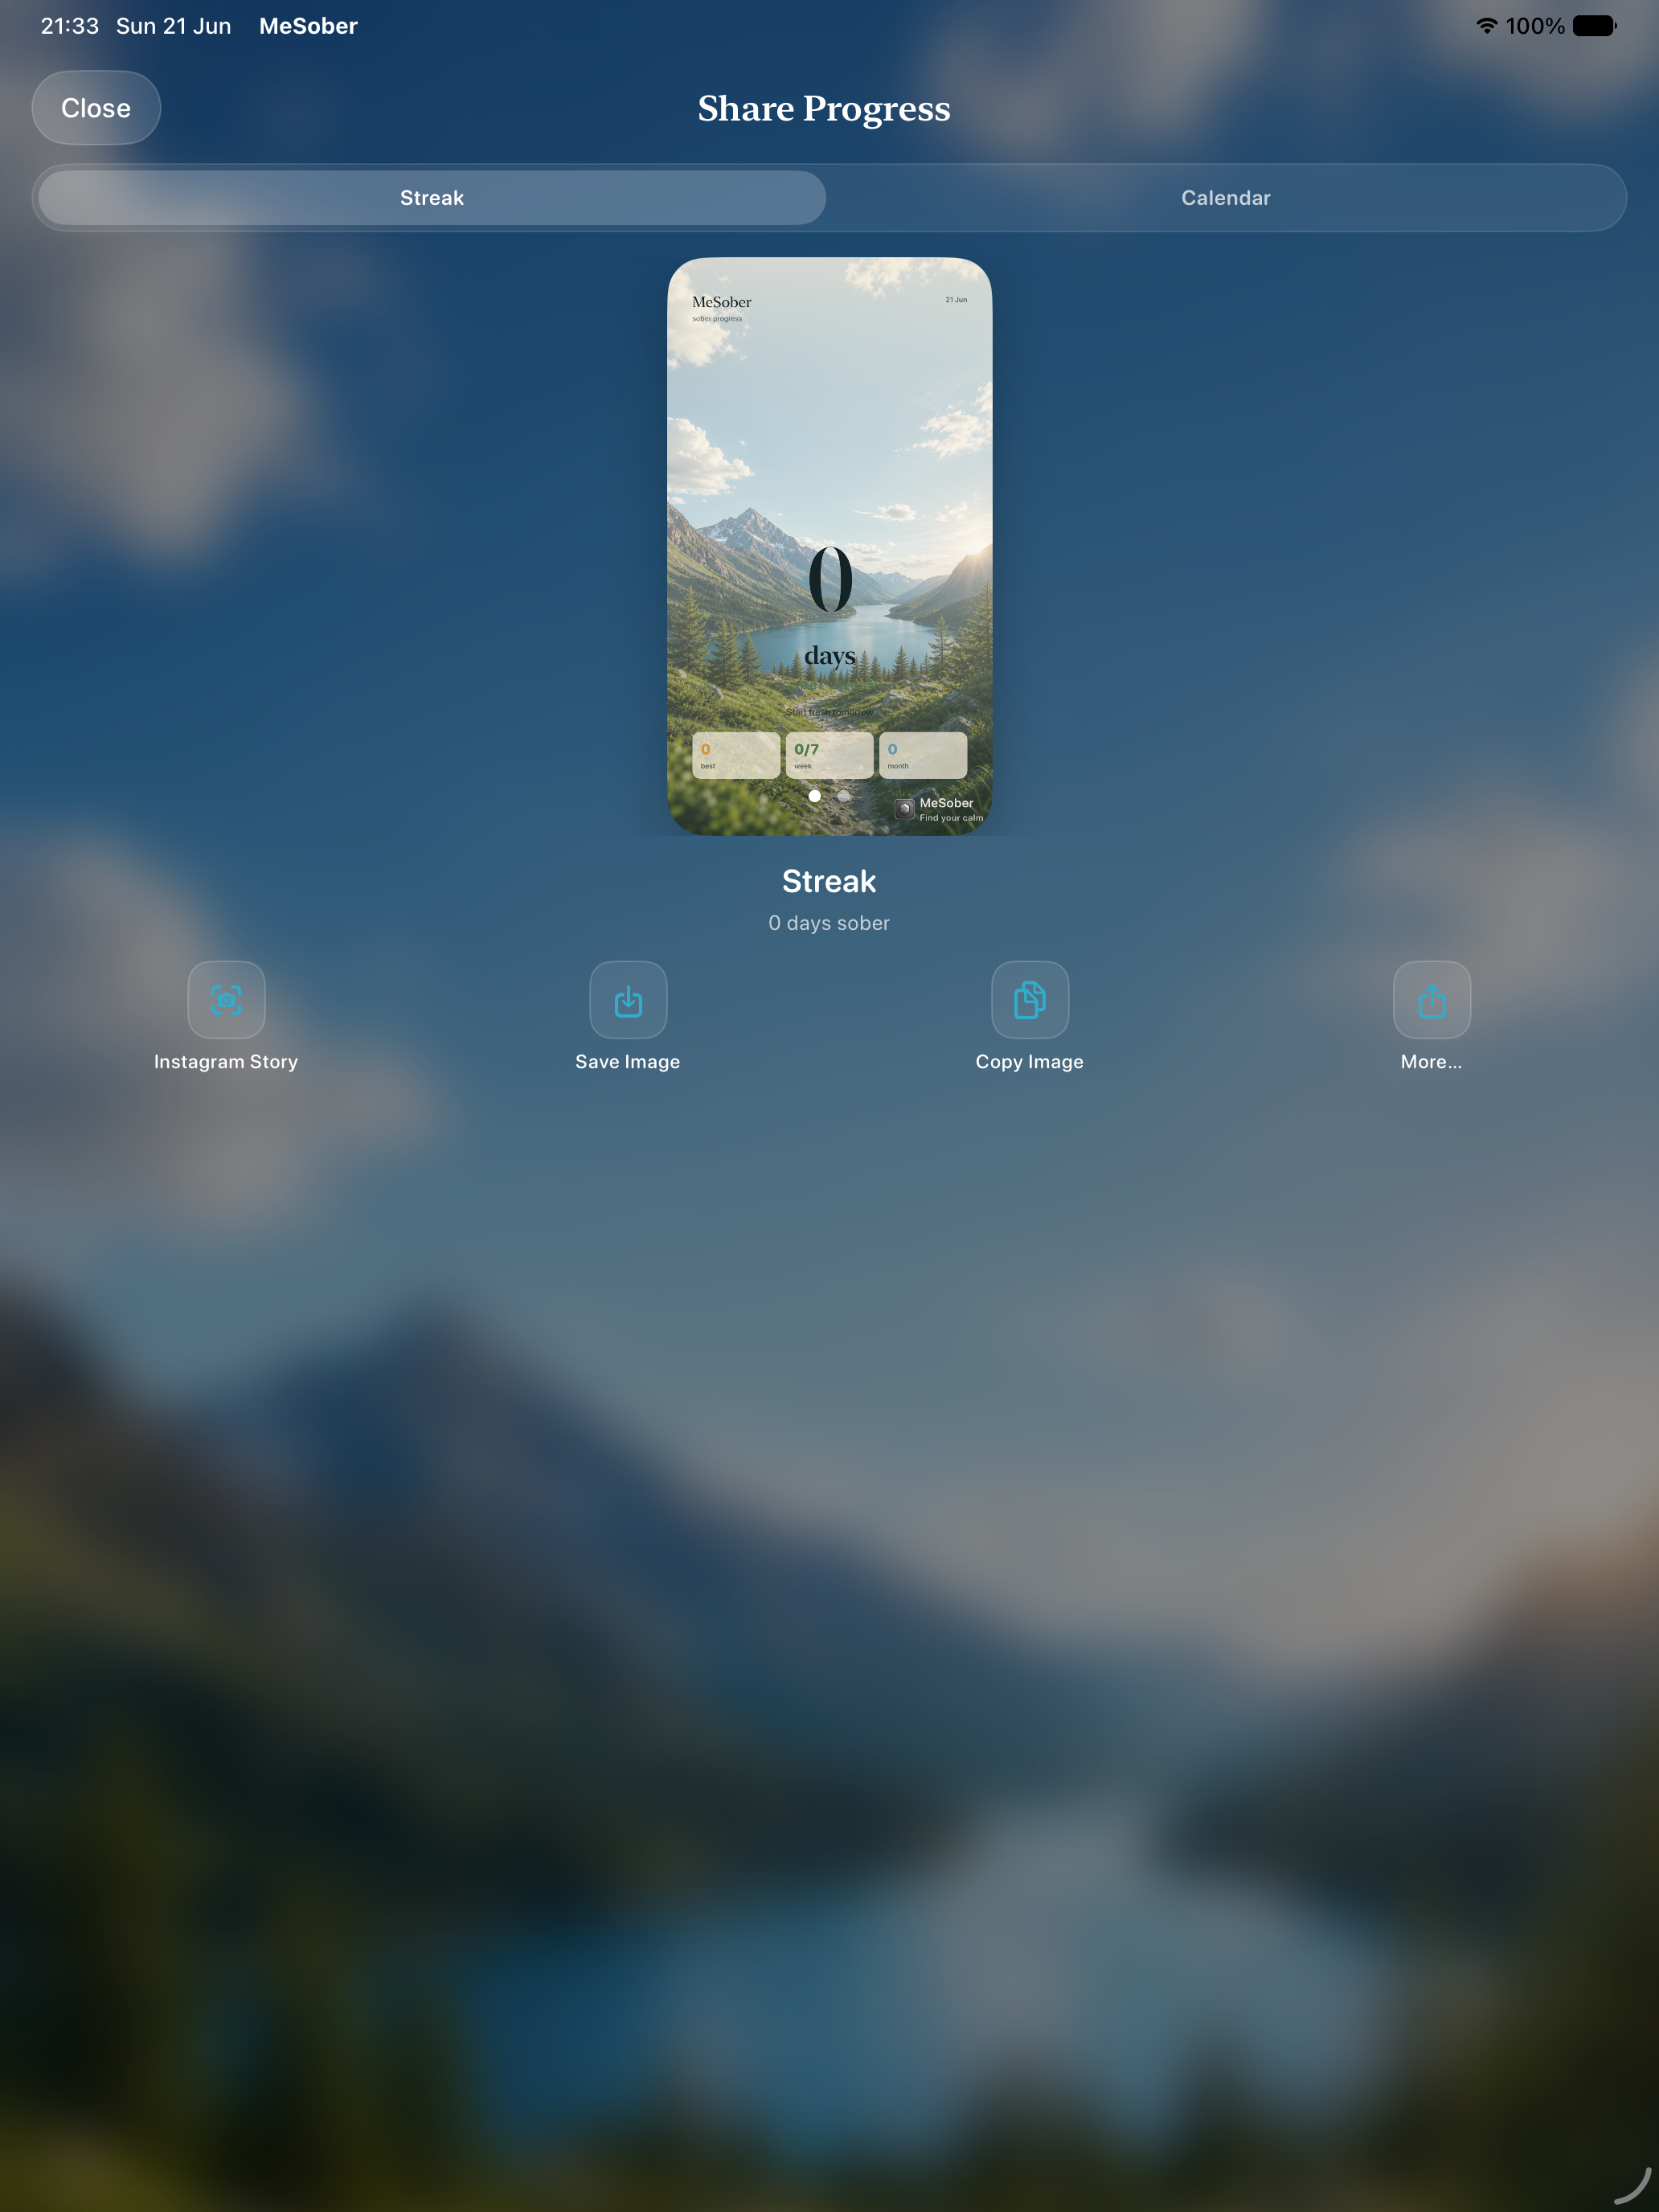Select the second page indicator dot
Image resolution: width=1659 pixels, height=2212 pixels.
(x=844, y=796)
